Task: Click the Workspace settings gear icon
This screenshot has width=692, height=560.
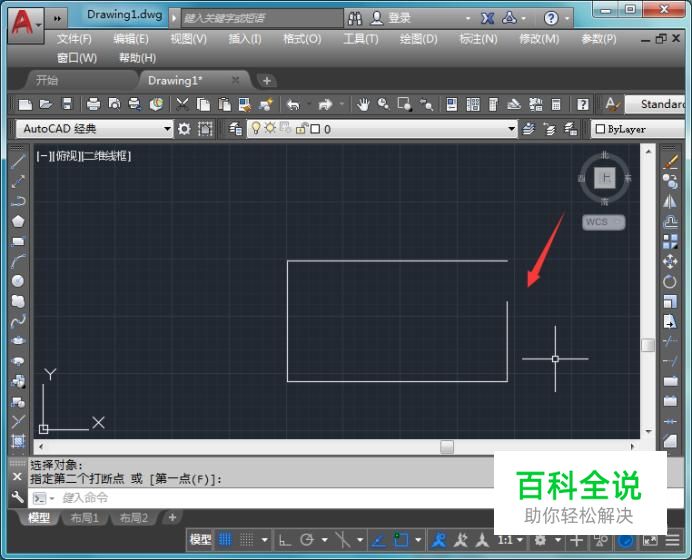Action: pos(184,129)
